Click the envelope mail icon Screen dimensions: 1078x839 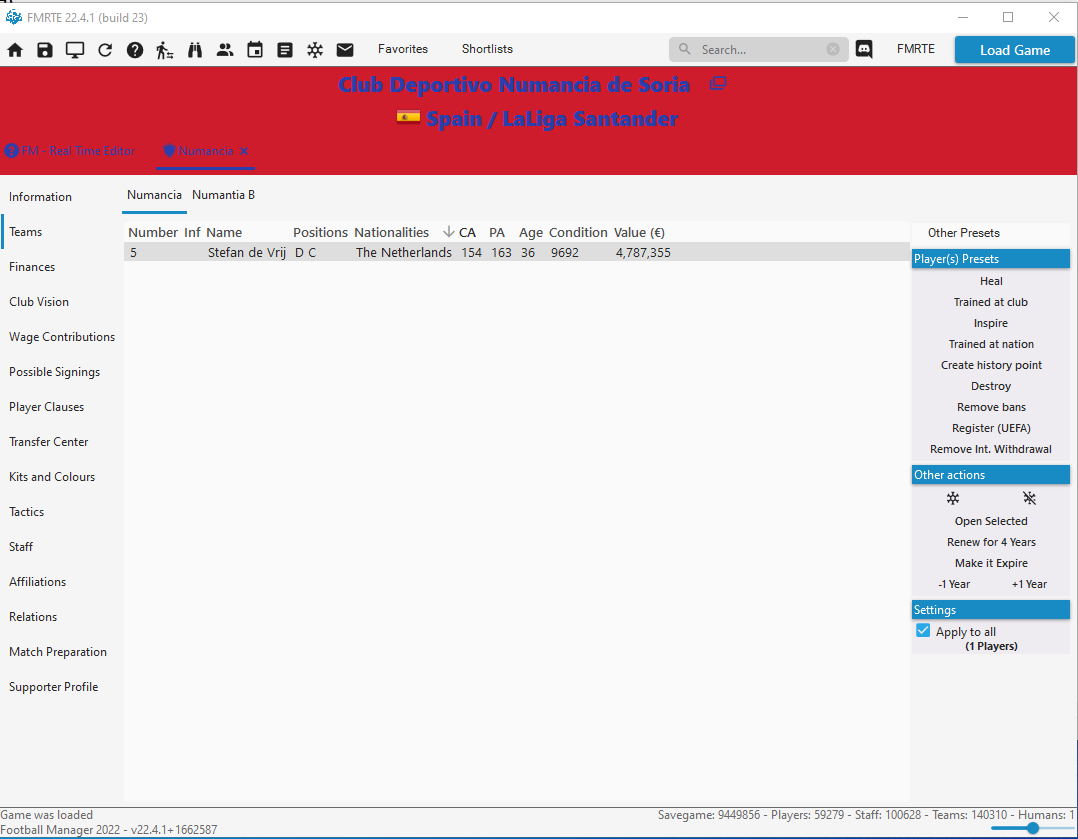tap(345, 50)
